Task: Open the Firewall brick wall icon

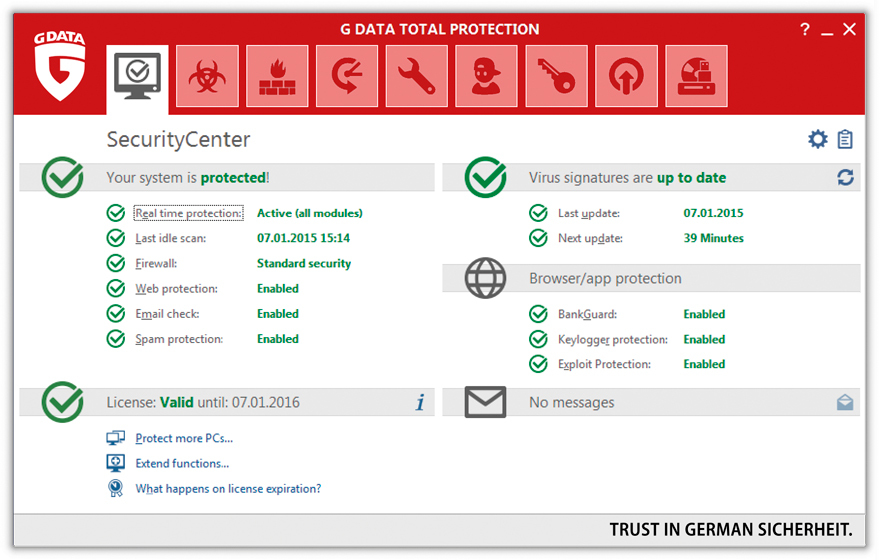Action: coord(277,76)
